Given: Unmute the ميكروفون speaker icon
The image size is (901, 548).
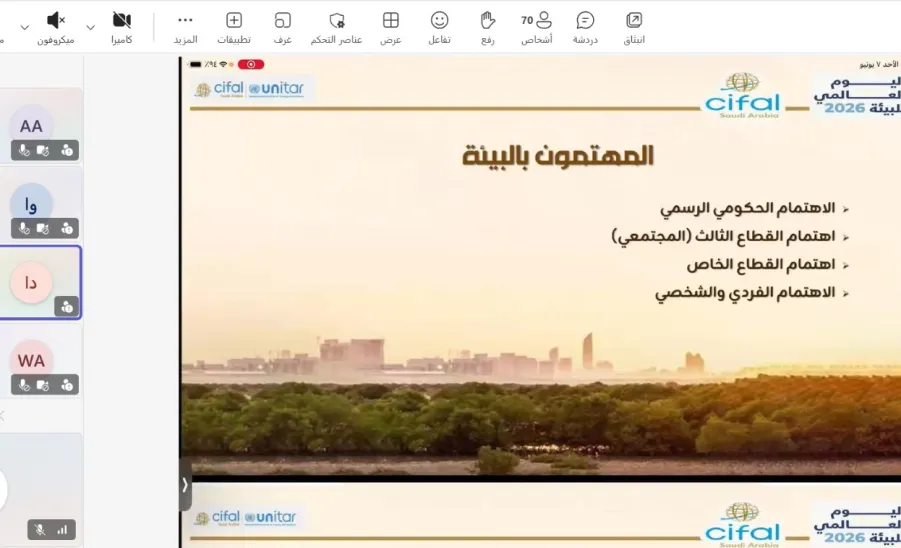Looking at the screenshot, I should coord(56,21).
